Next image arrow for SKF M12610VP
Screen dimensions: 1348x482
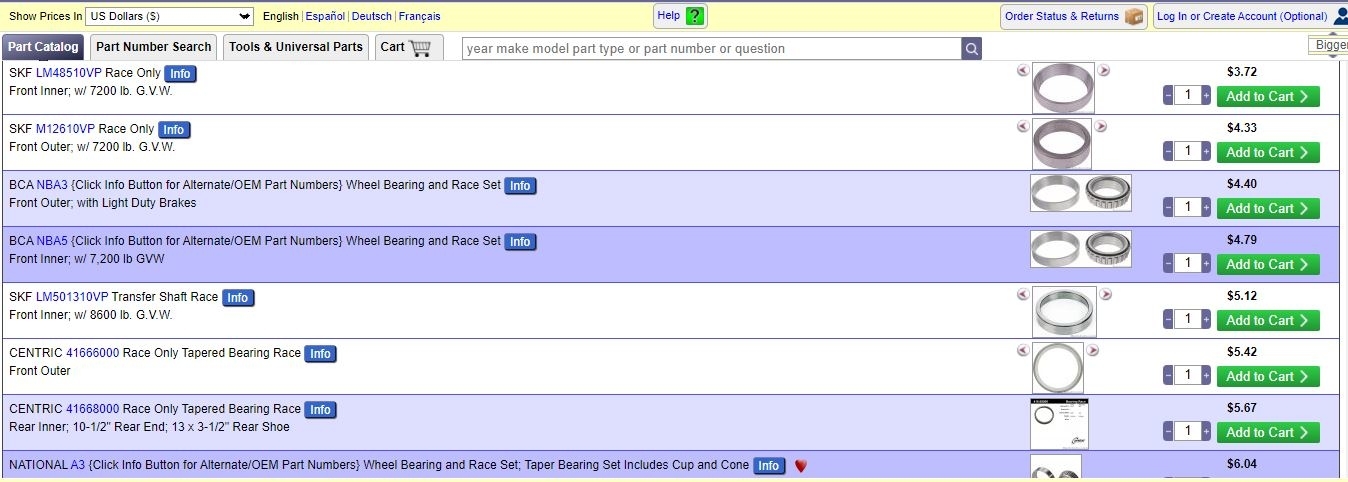[1100, 126]
